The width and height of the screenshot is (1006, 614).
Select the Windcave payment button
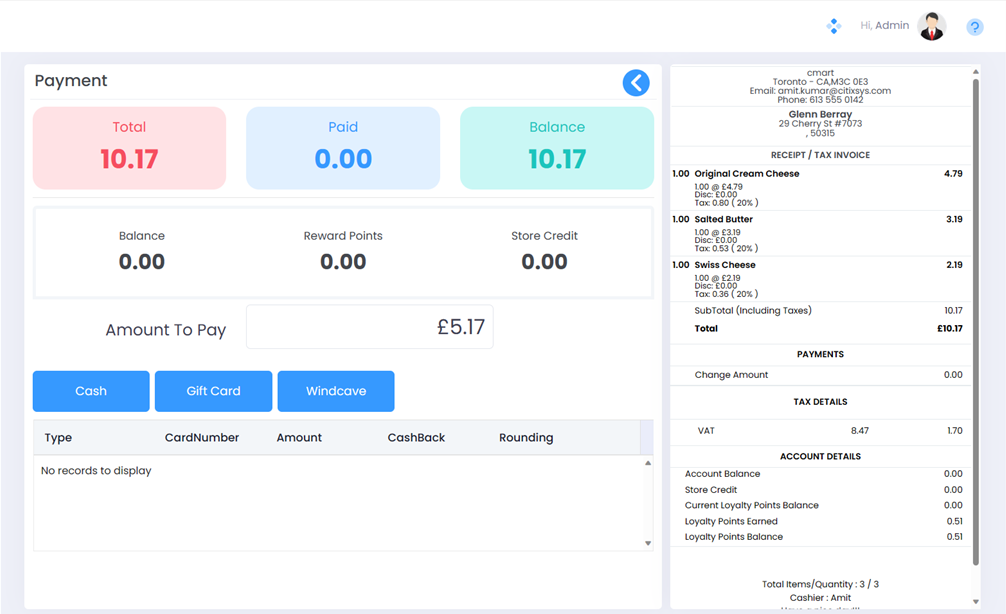coord(336,391)
